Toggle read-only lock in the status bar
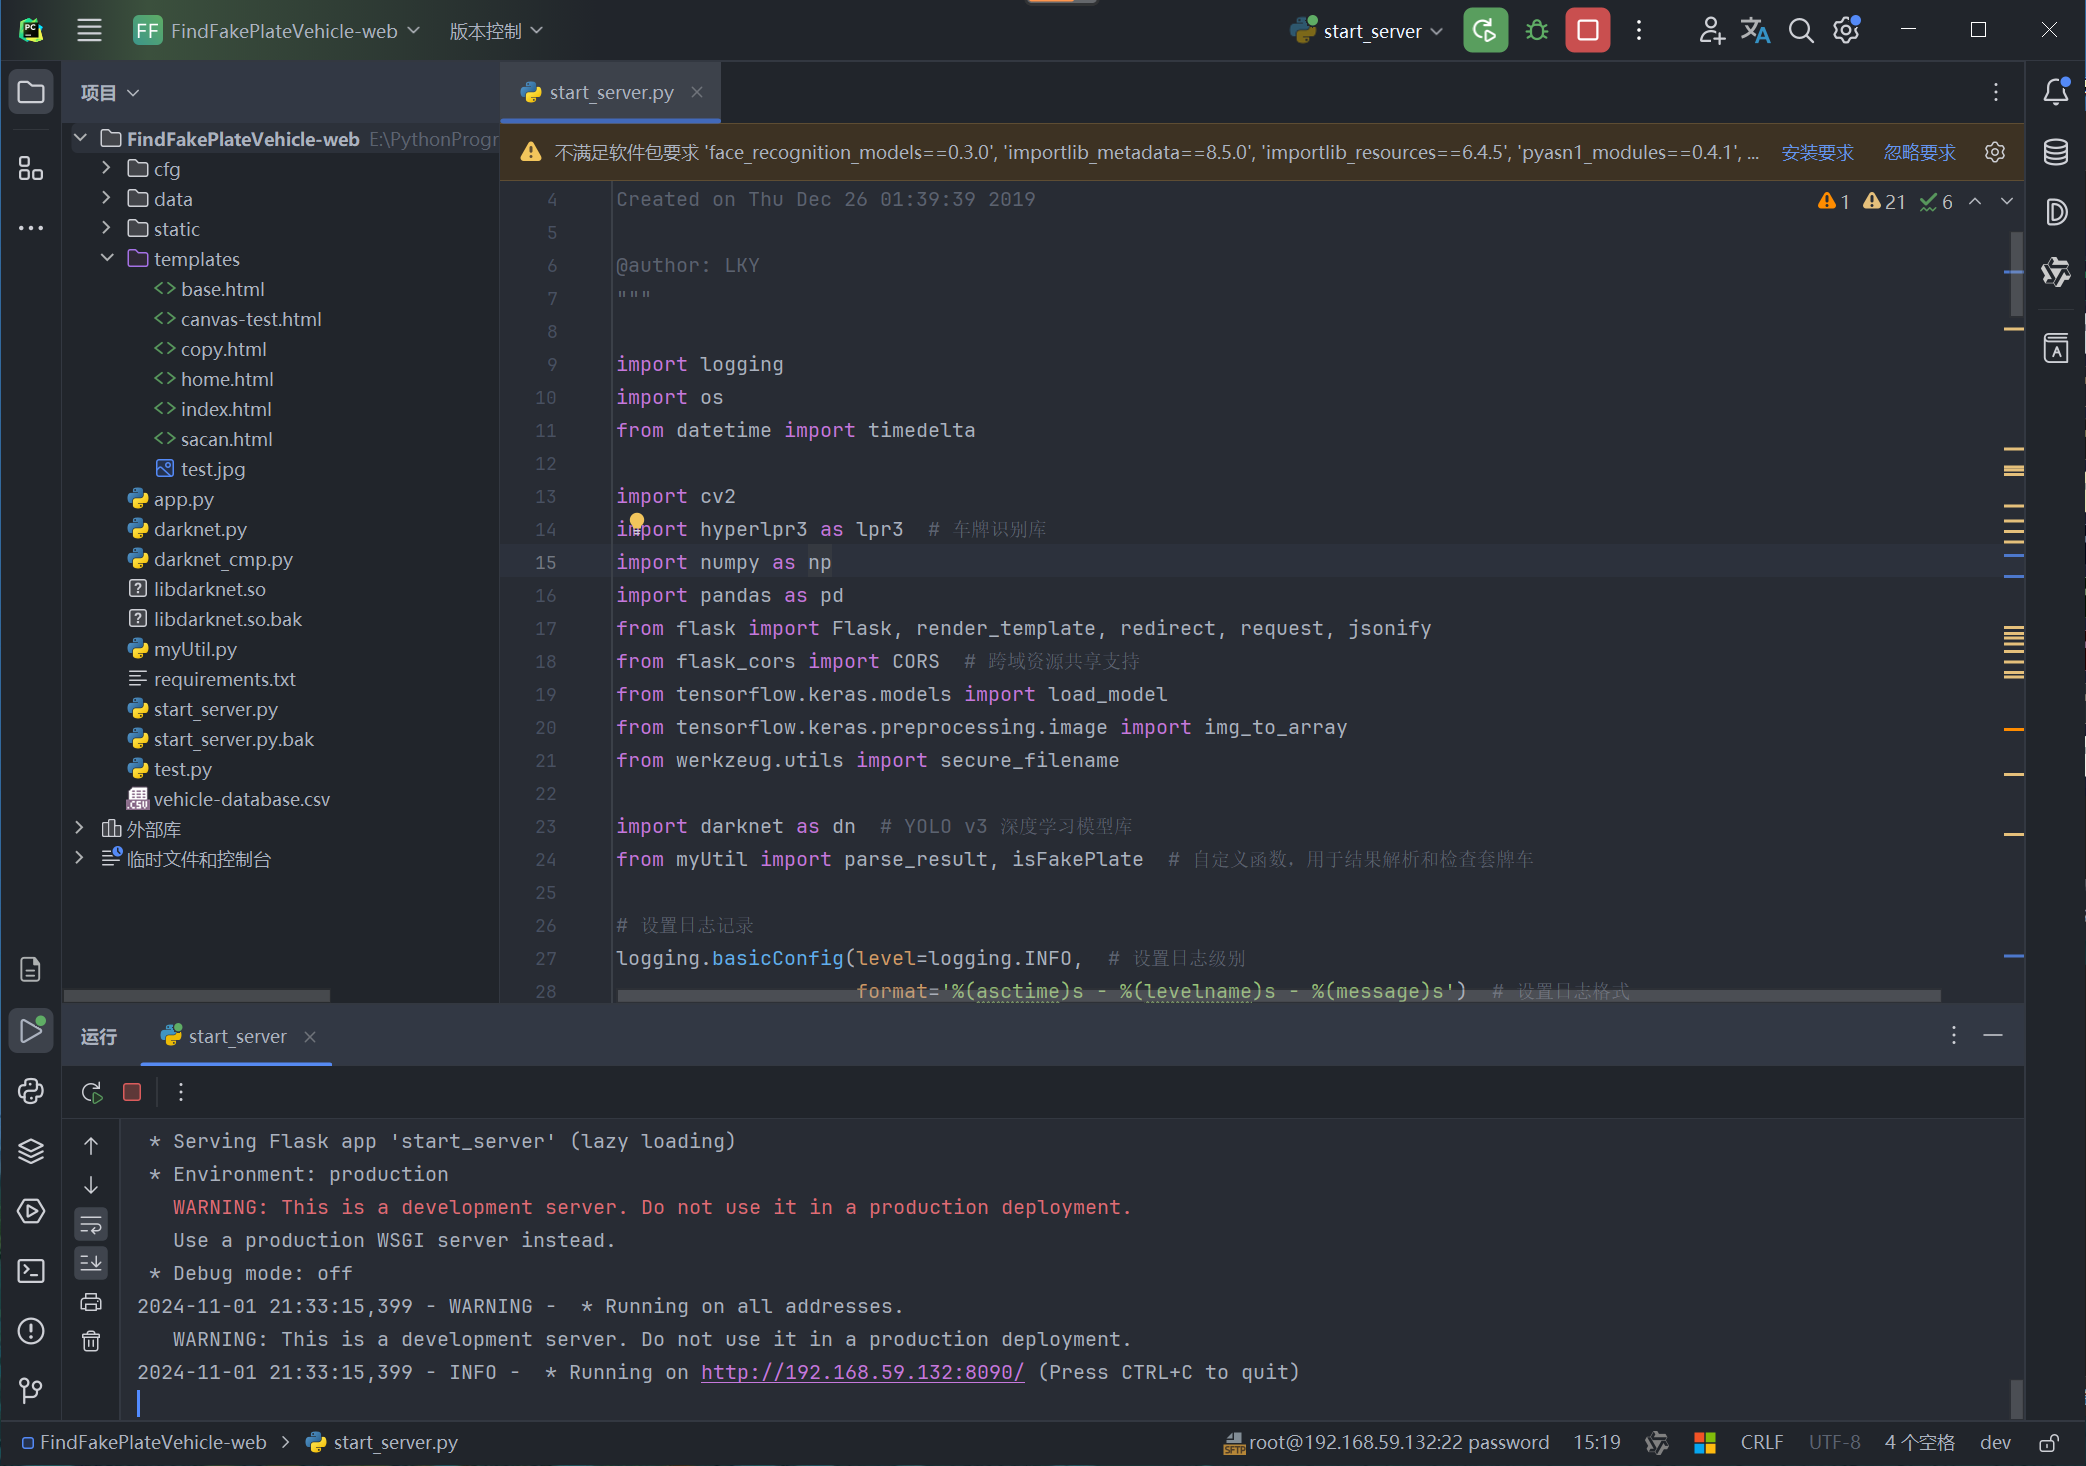Image resolution: width=2086 pixels, height=1466 pixels. point(2048,1443)
